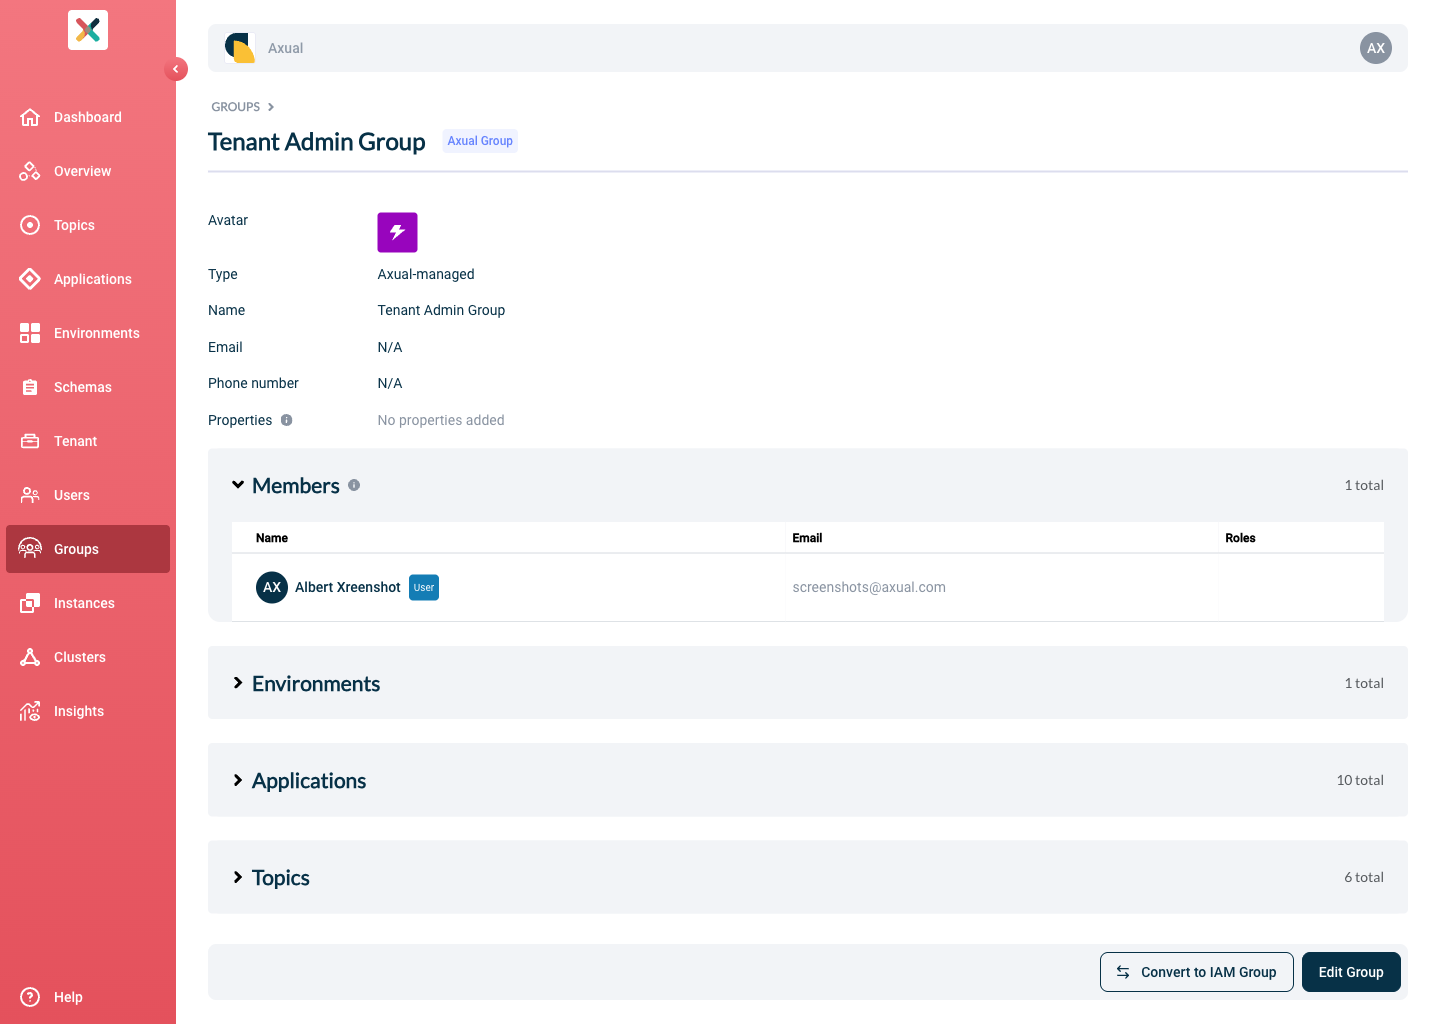
Task: Click the Help question mark icon
Action: (x=30, y=997)
